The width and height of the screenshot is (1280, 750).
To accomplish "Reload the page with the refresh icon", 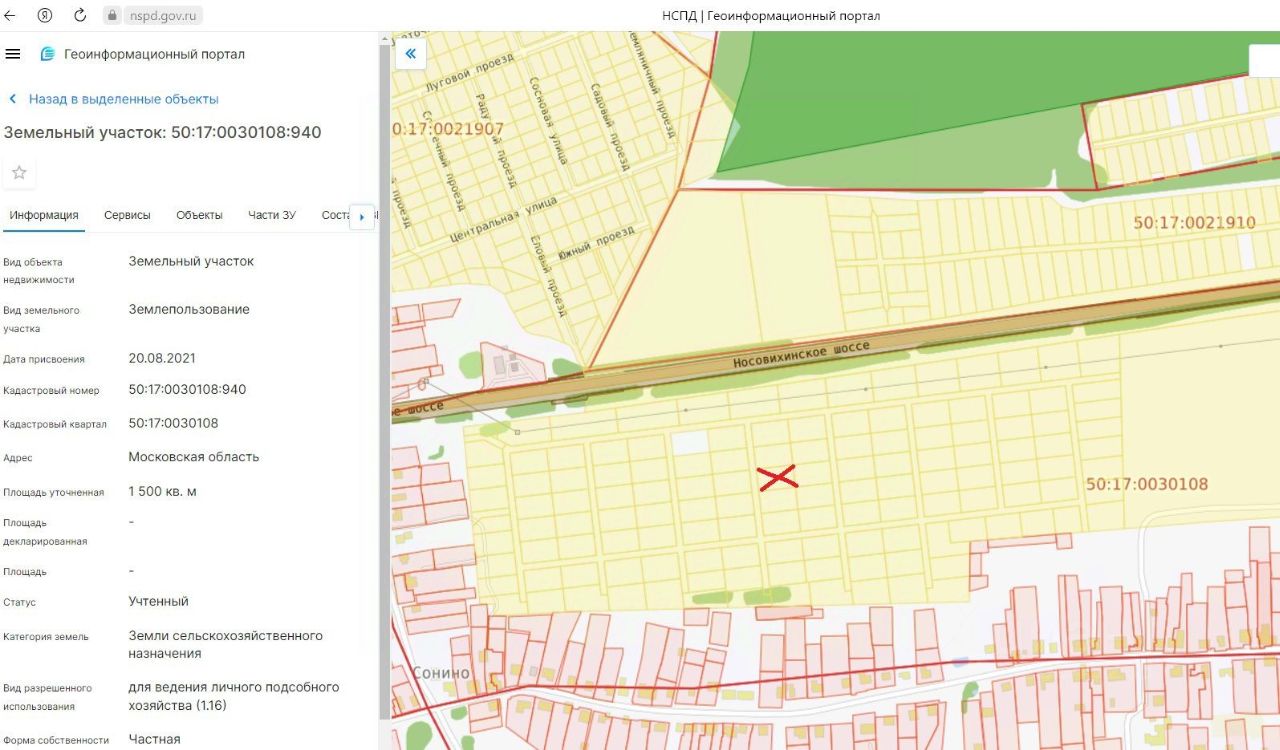I will coord(79,15).
